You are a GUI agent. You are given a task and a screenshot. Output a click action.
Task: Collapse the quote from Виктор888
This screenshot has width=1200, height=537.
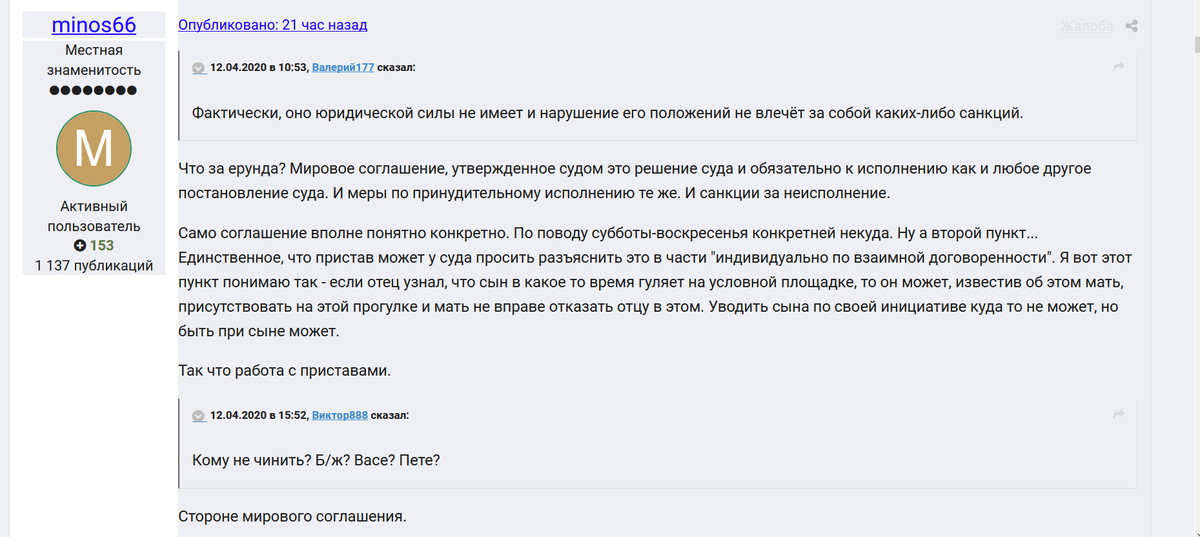199,415
